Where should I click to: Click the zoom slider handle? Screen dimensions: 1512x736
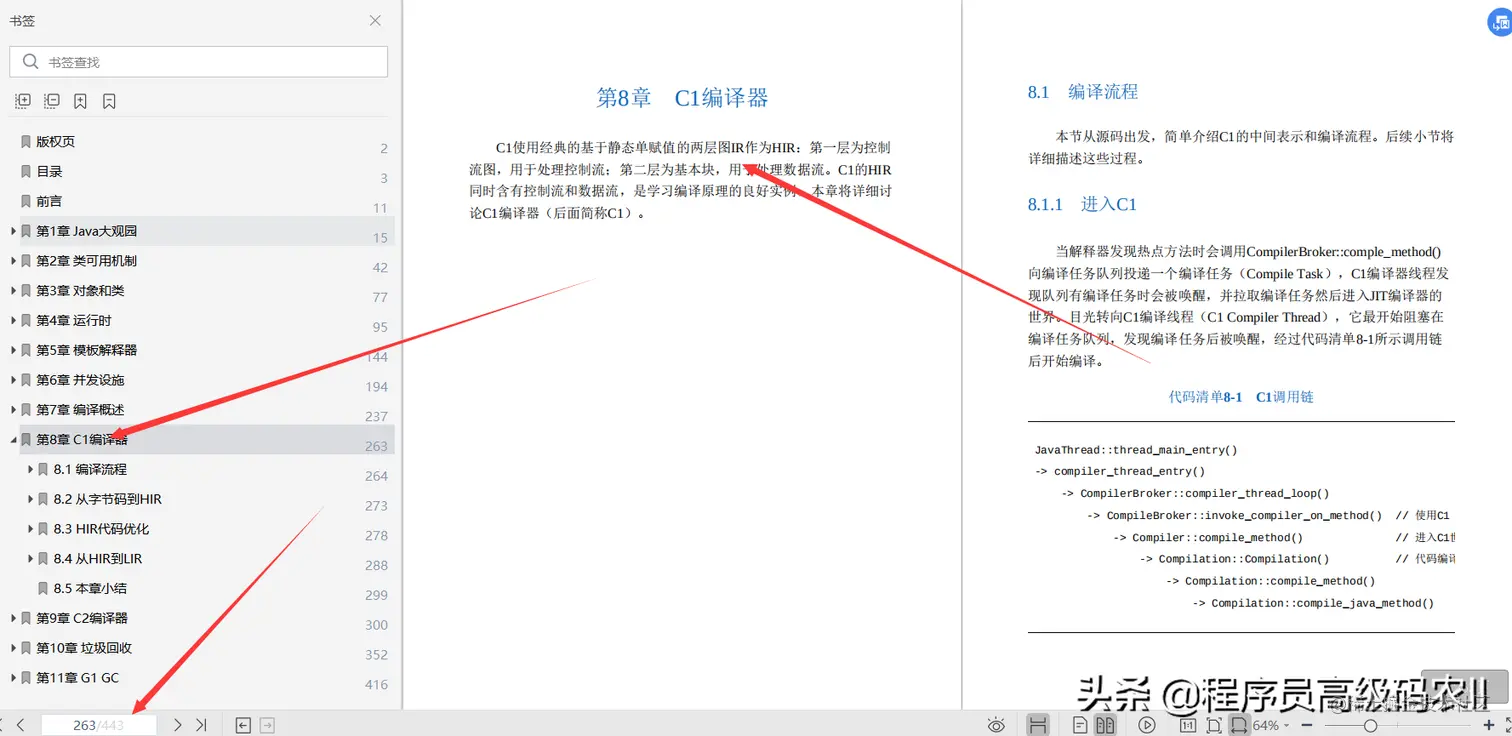click(1371, 725)
